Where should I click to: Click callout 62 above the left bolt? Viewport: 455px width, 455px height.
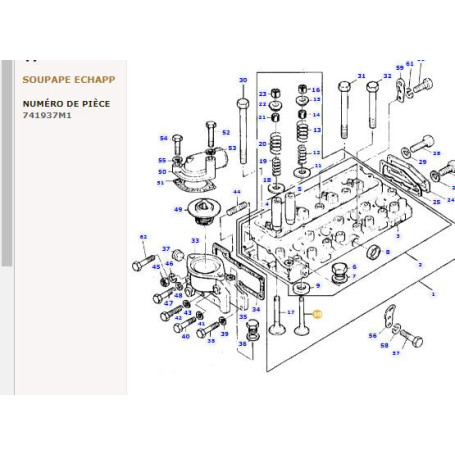pos(143,237)
